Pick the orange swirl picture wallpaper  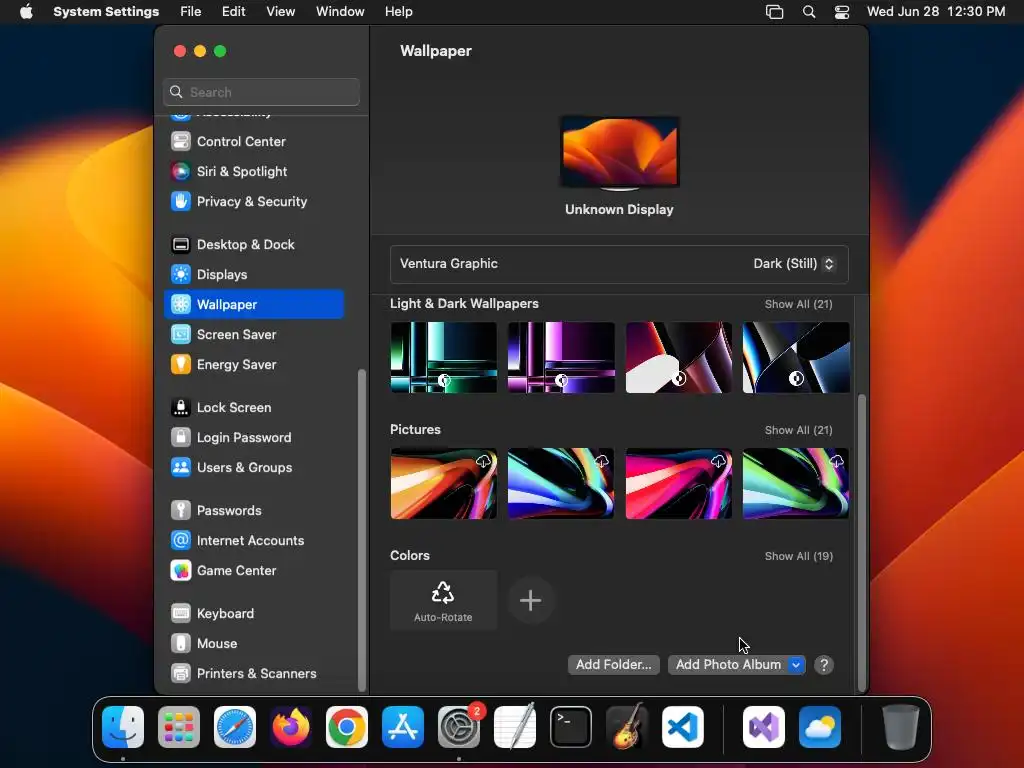pyautogui.click(x=443, y=483)
